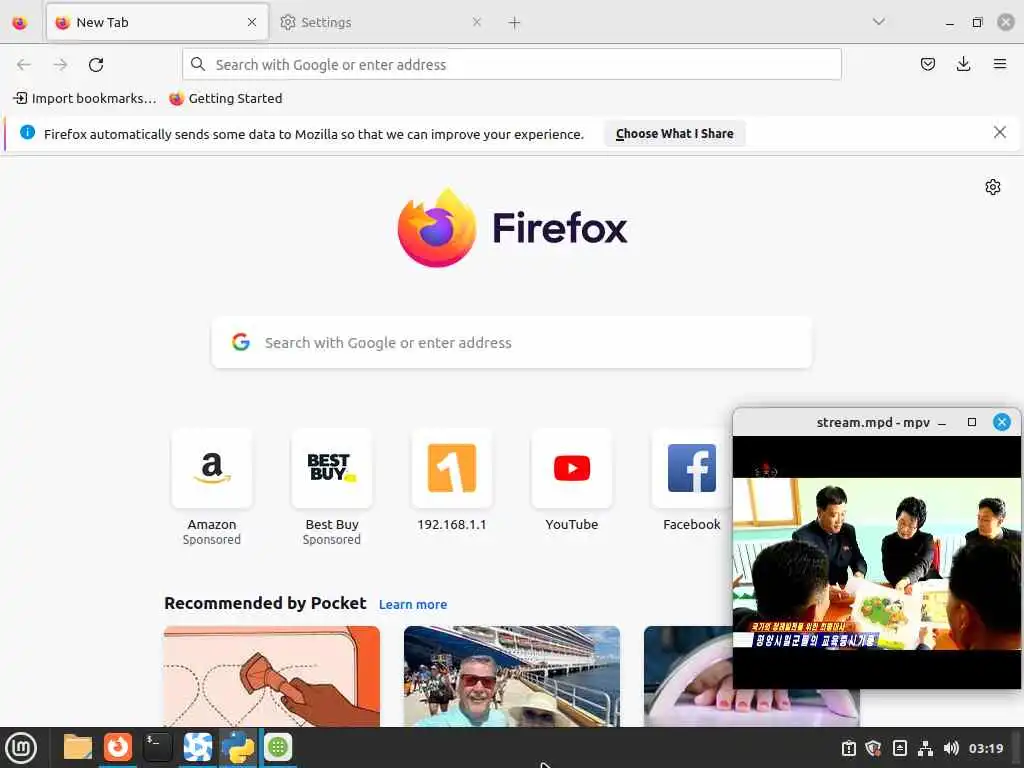Image resolution: width=1024 pixels, height=768 pixels.
Task: Click Choose What I Share button
Action: pyautogui.click(x=675, y=133)
